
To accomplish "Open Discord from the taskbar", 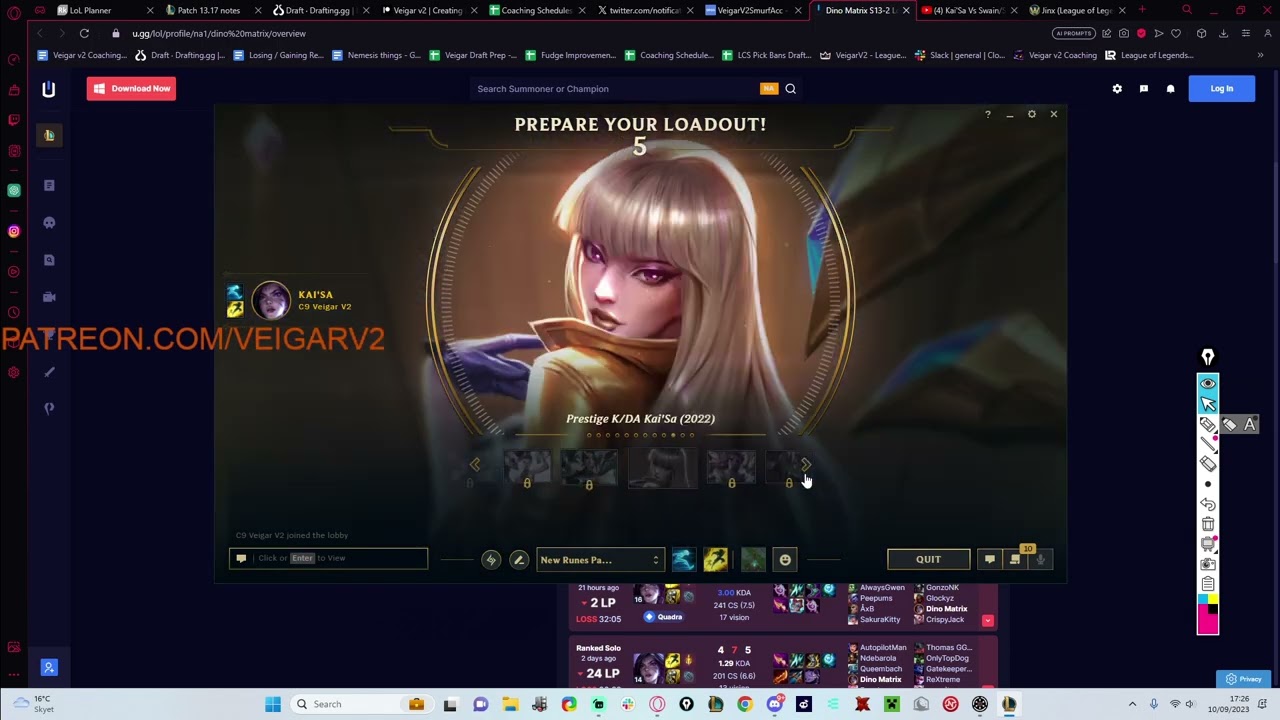I will coord(774,704).
